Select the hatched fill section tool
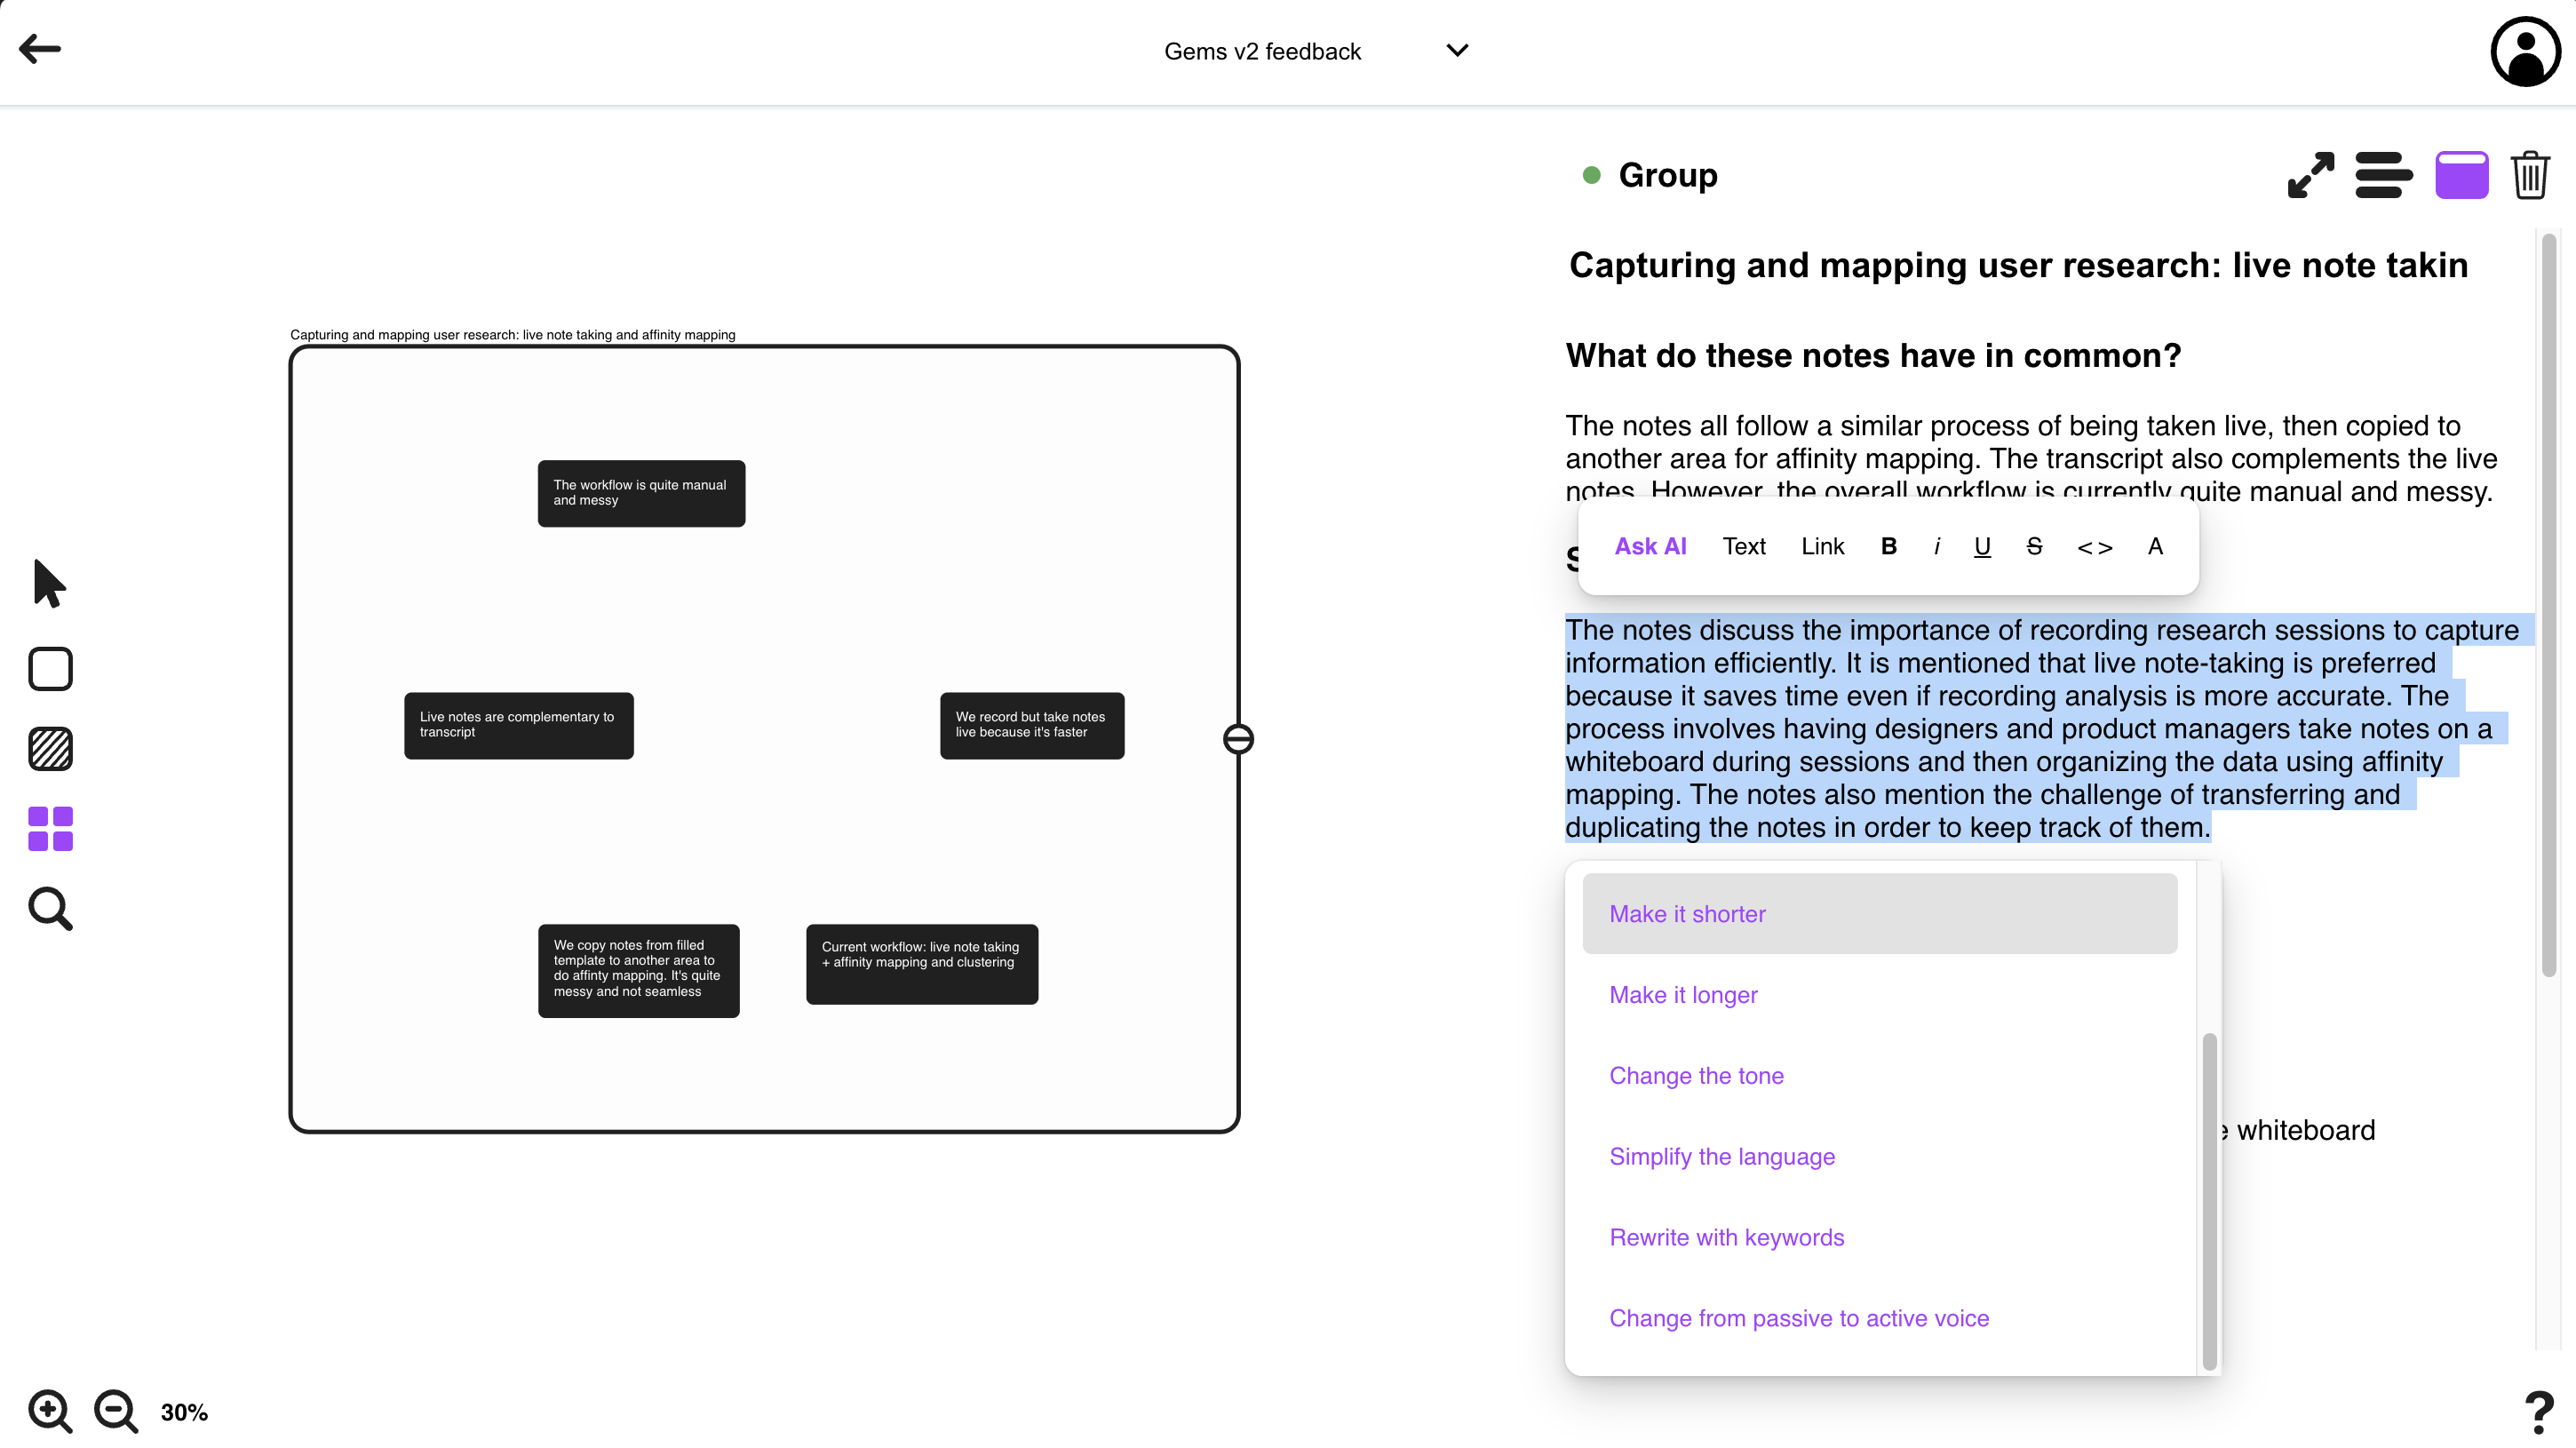The image size is (2576, 1448). pos(50,749)
